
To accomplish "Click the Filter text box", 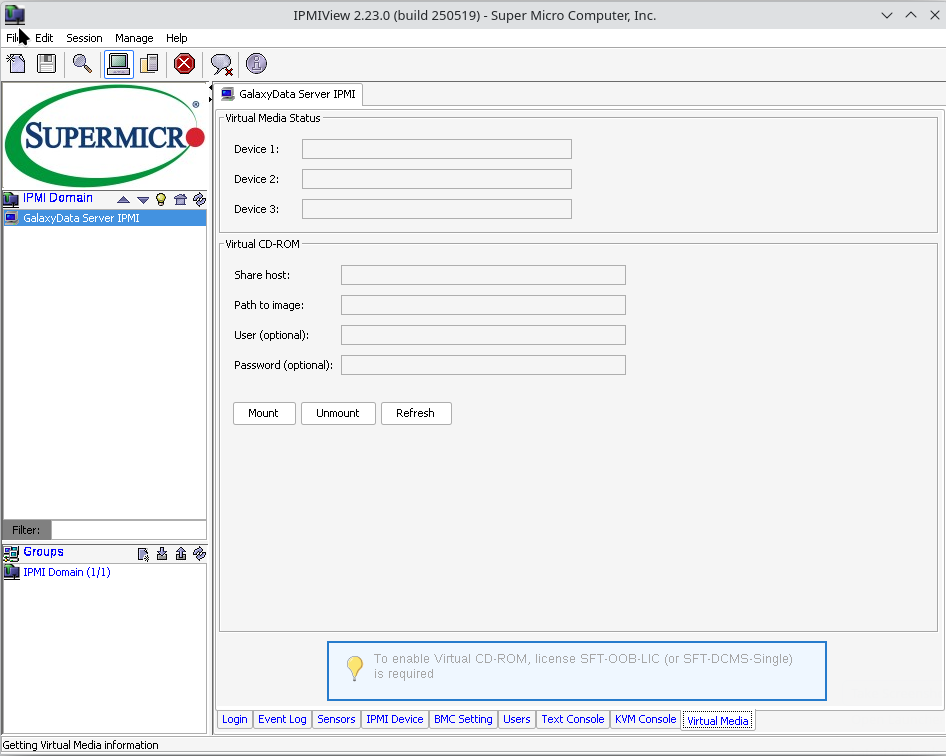I will coord(129,530).
